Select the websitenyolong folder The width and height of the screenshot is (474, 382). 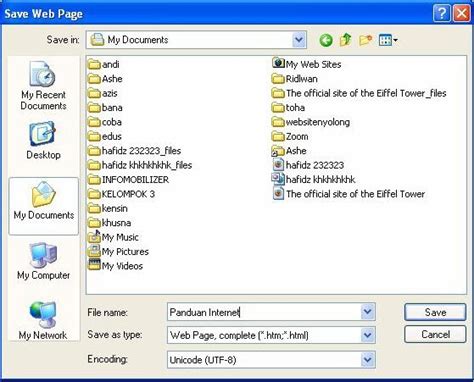[x=311, y=122]
